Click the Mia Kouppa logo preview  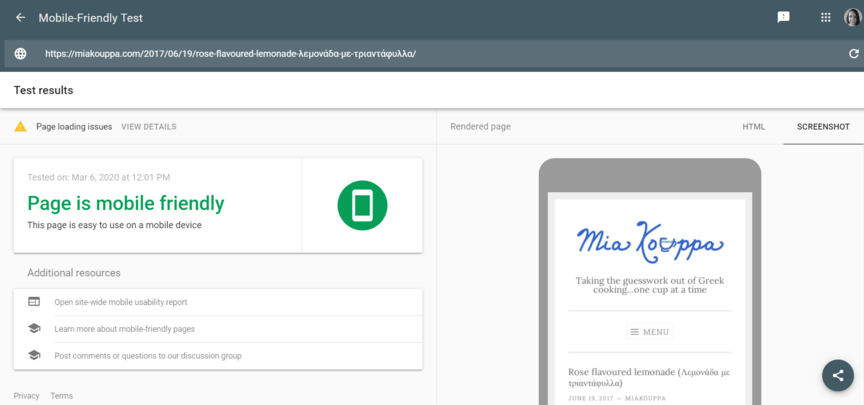click(x=650, y=244)
